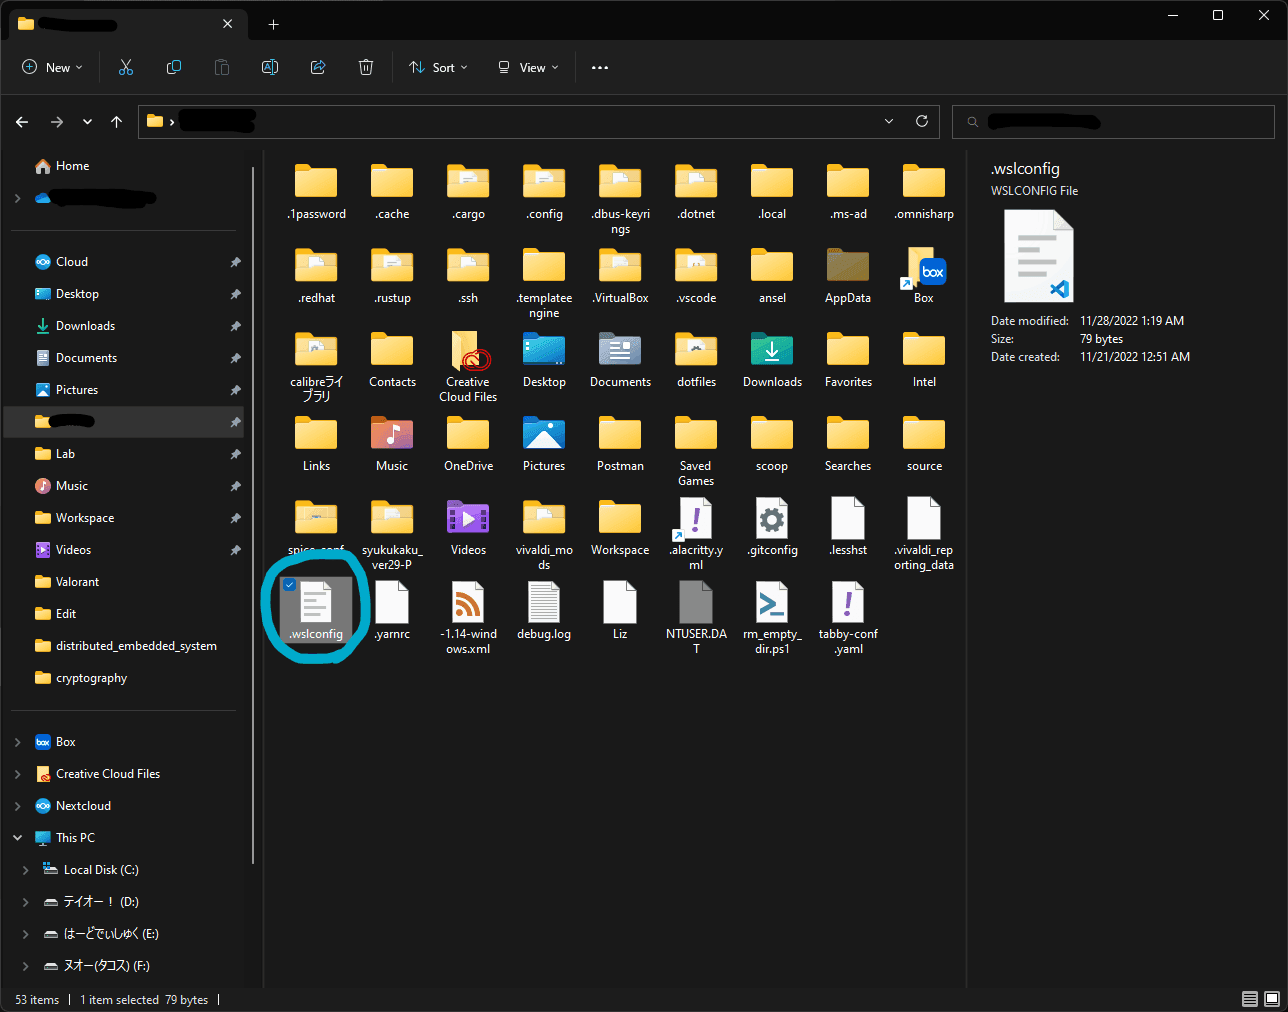Click the New button
This screenshot has width=1288, height=1012.
tap(52, 68)
